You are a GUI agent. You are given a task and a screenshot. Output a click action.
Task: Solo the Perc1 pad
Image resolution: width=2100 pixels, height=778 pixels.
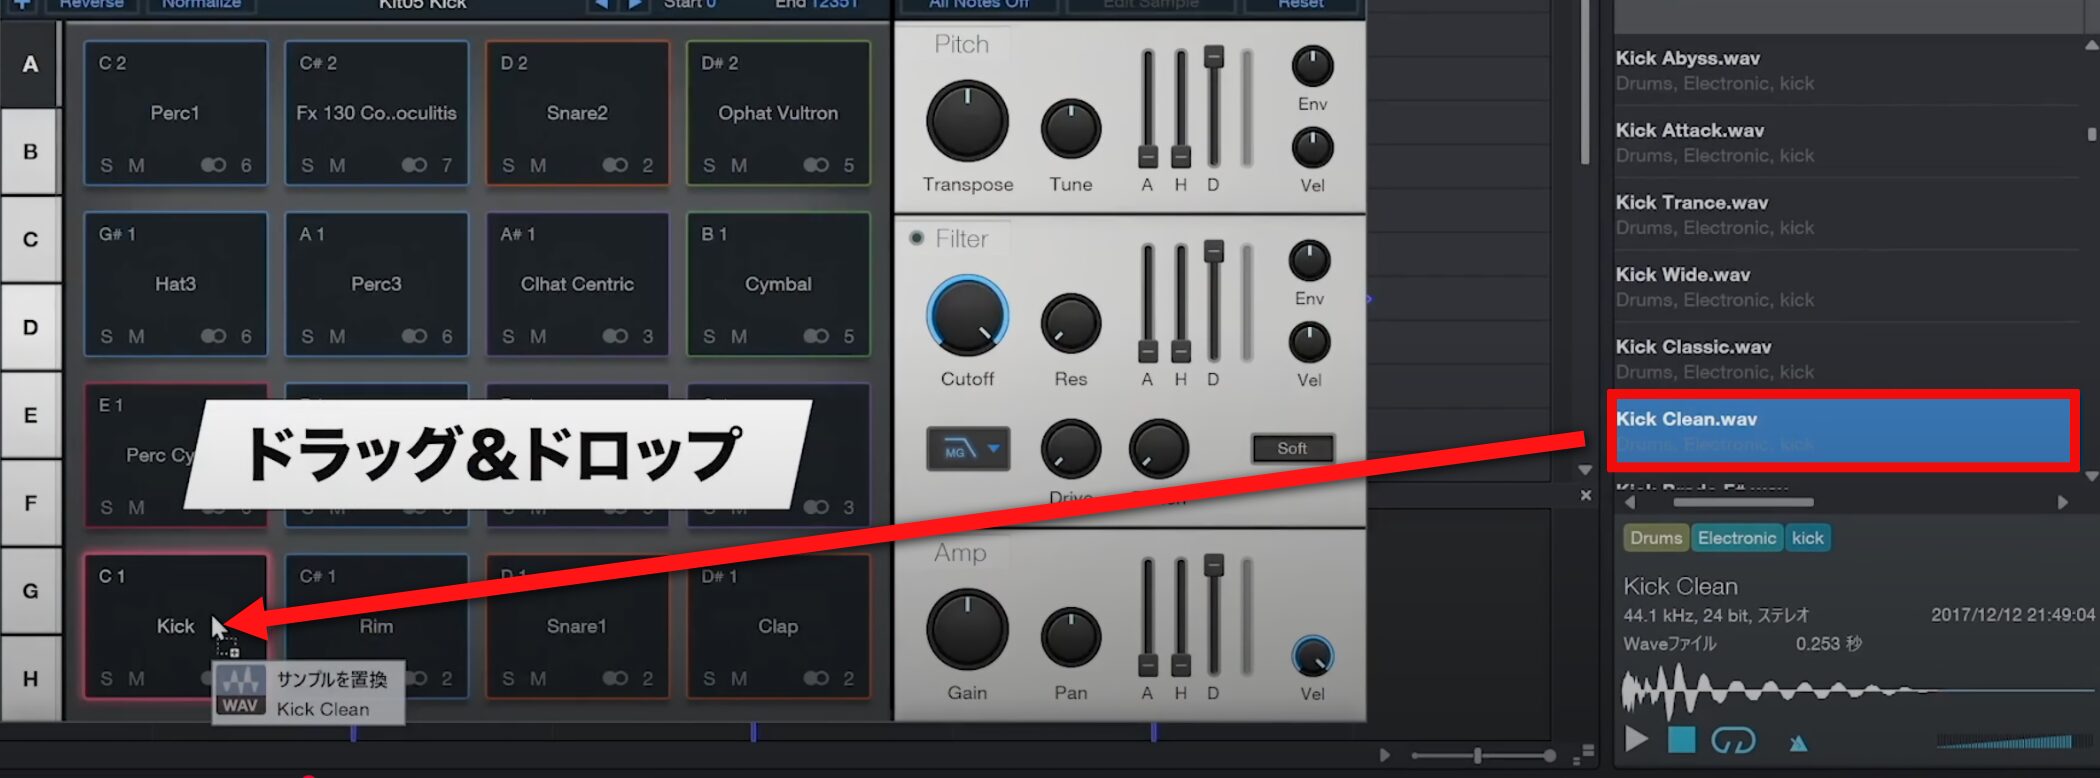point(106,166)
